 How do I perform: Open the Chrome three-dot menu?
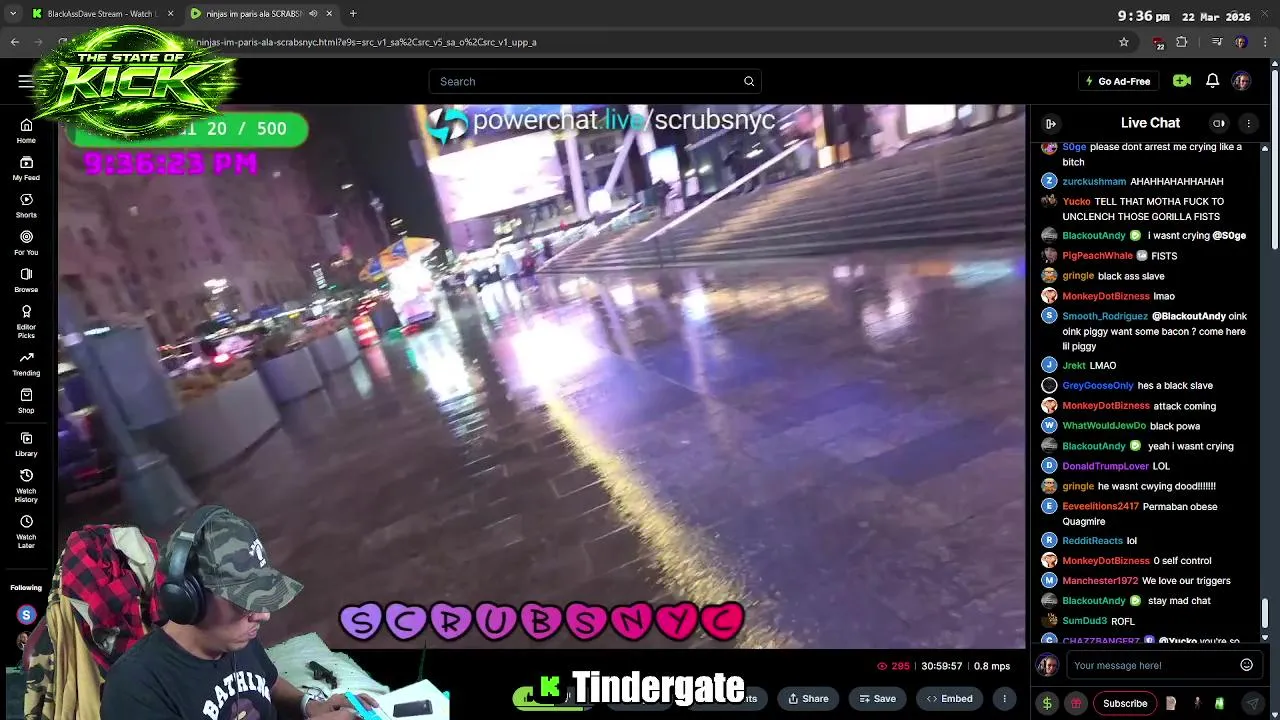1265,42
